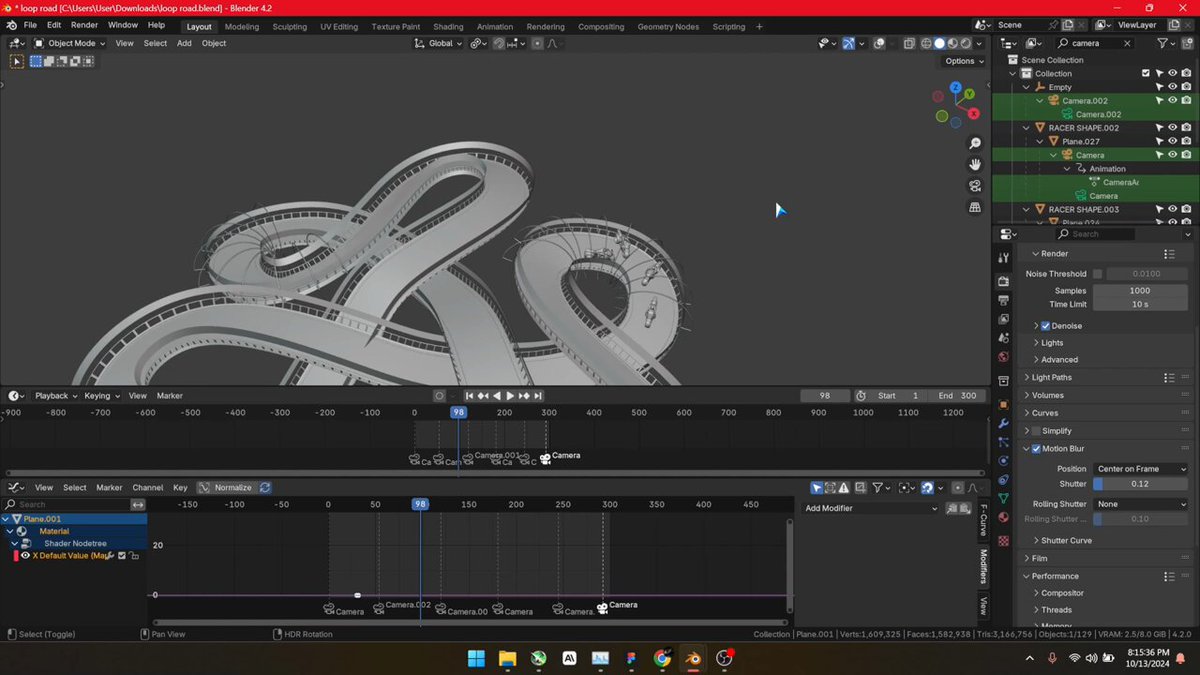Click the Time Limit value field

[x=1141, y=304]
